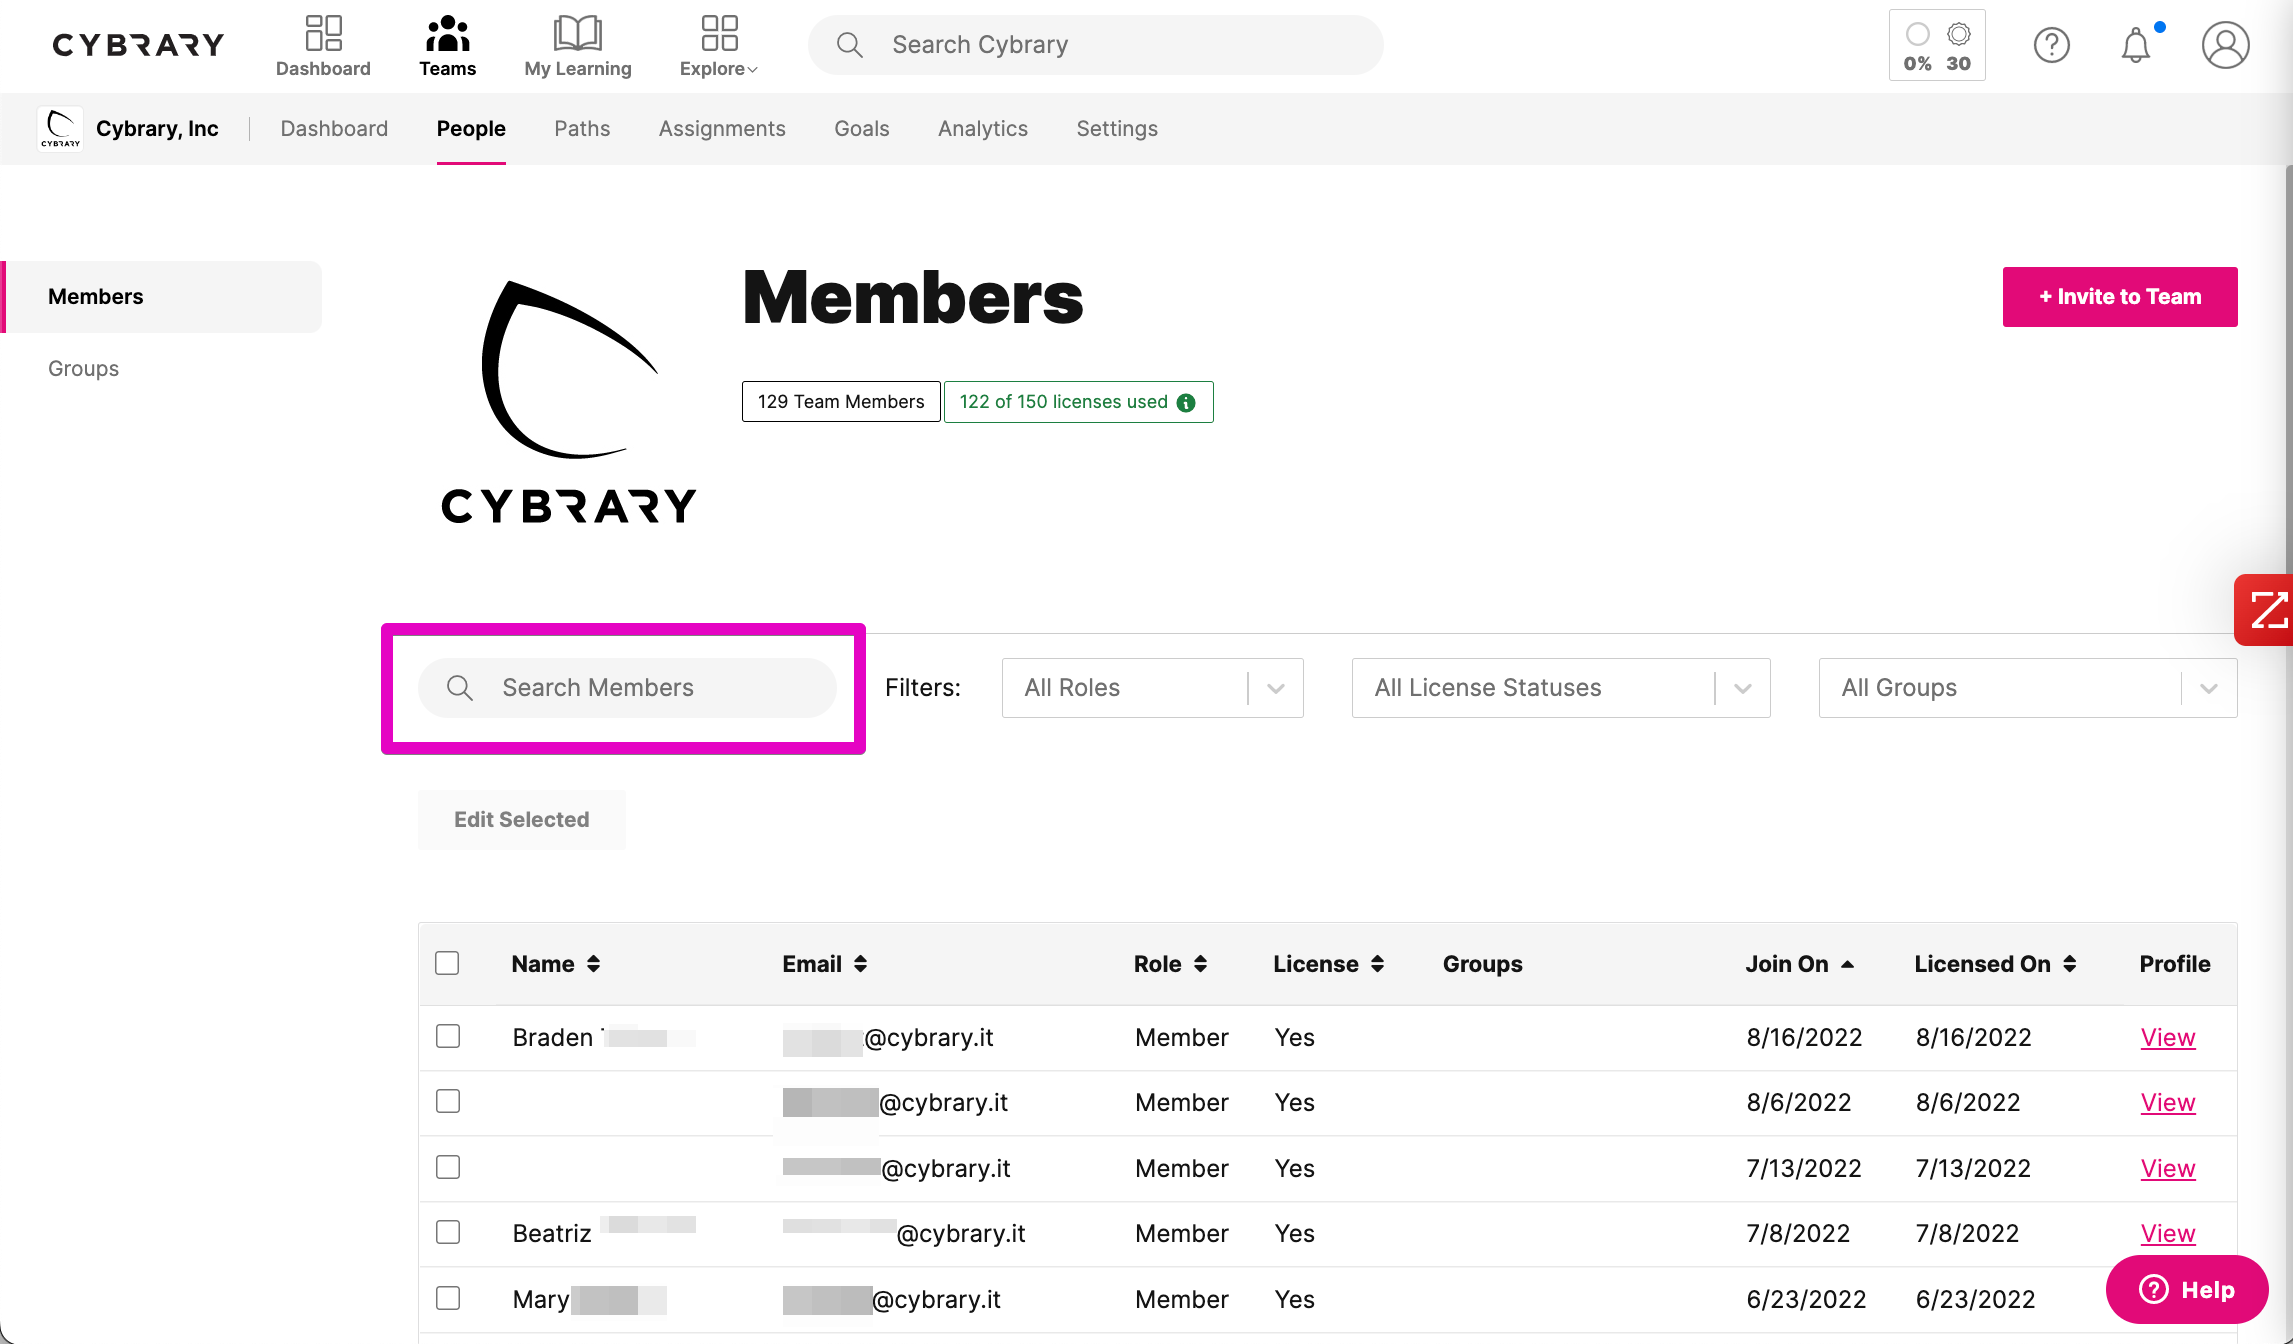
Task: Select the checkbox for Beatriz's row
Action: (x=448, y=1232)
